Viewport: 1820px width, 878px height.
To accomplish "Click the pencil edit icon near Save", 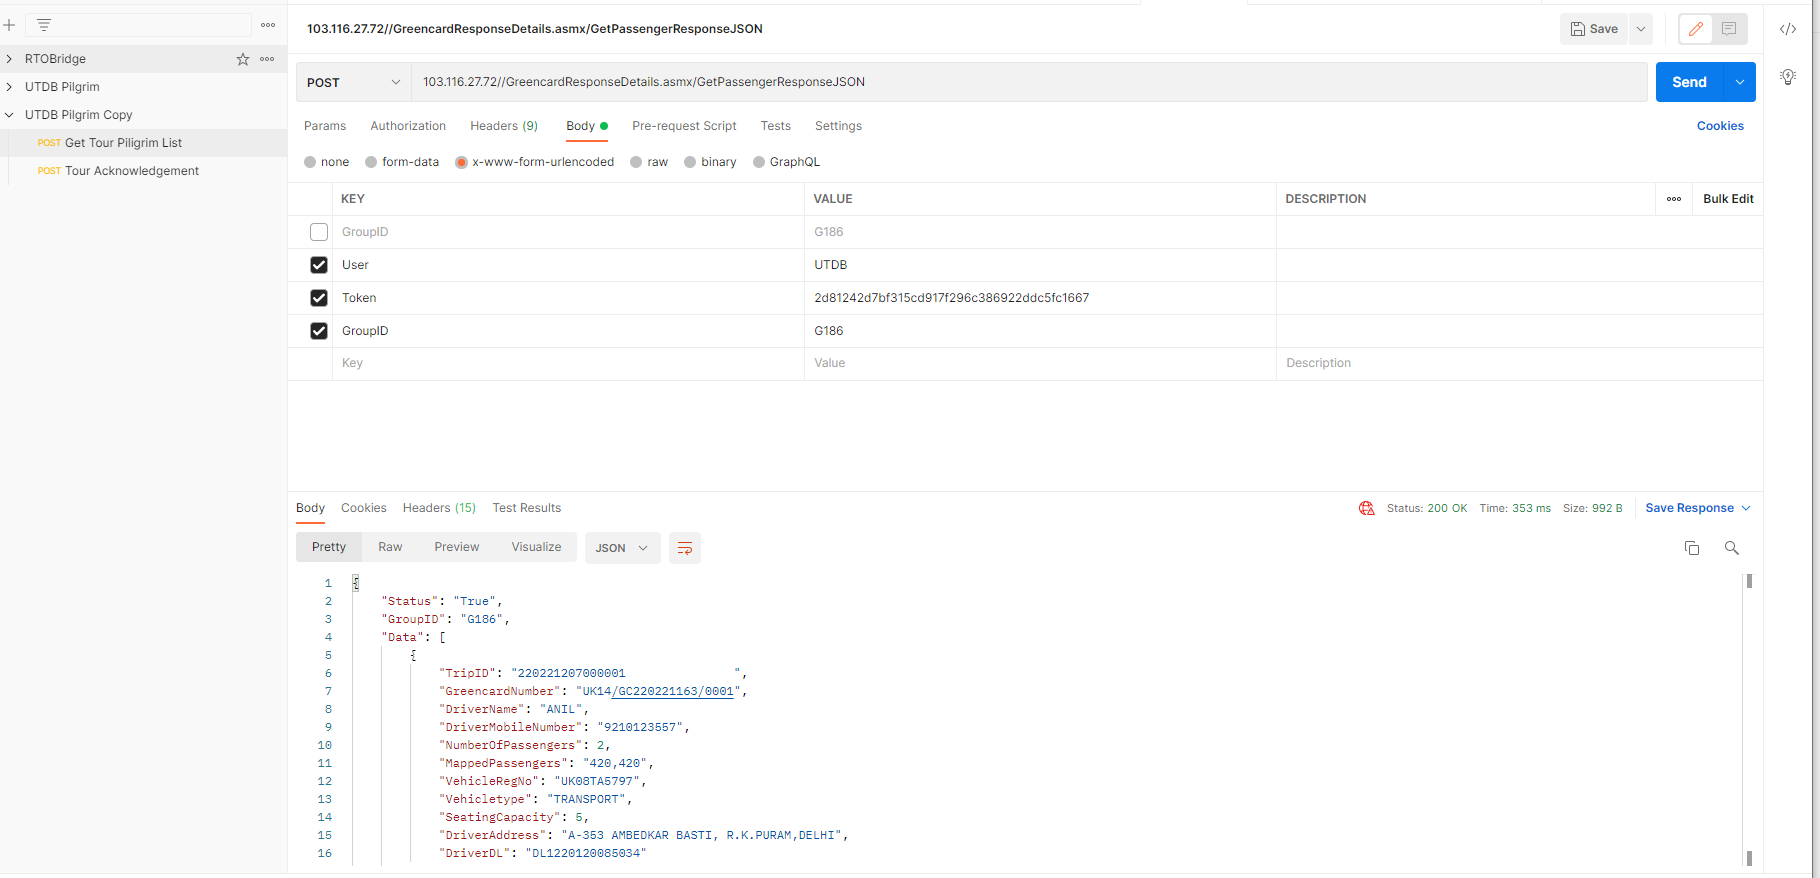I will point(1696,29).
